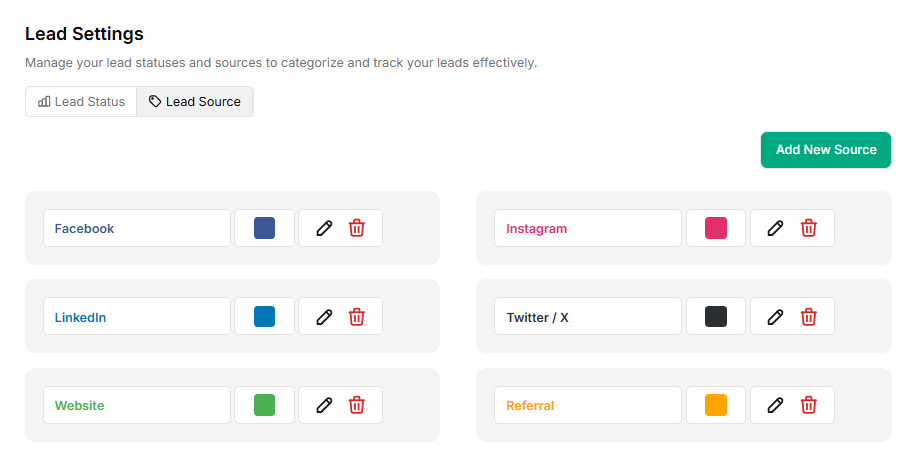This screenshot has height=475, width=902.
Task: Open the Facebook blue color swatch
Action: pos(264,228)
